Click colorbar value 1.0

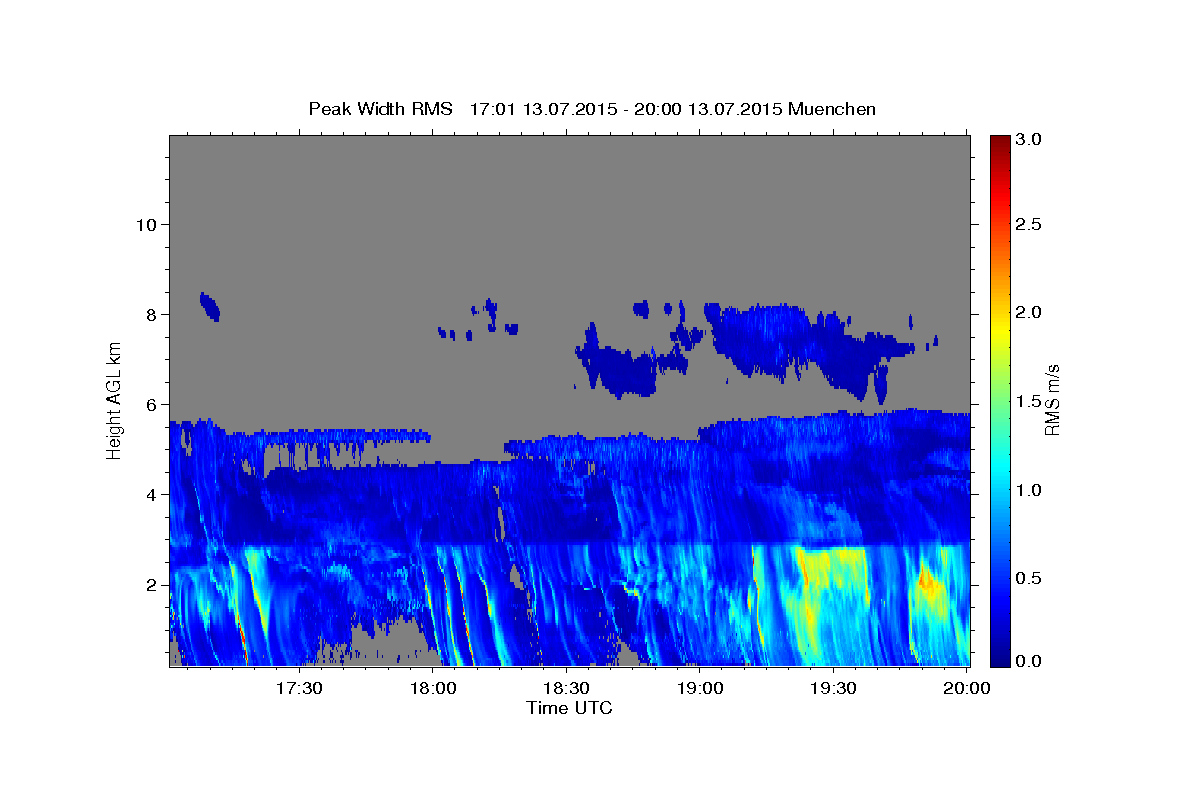coord(1030,490)
